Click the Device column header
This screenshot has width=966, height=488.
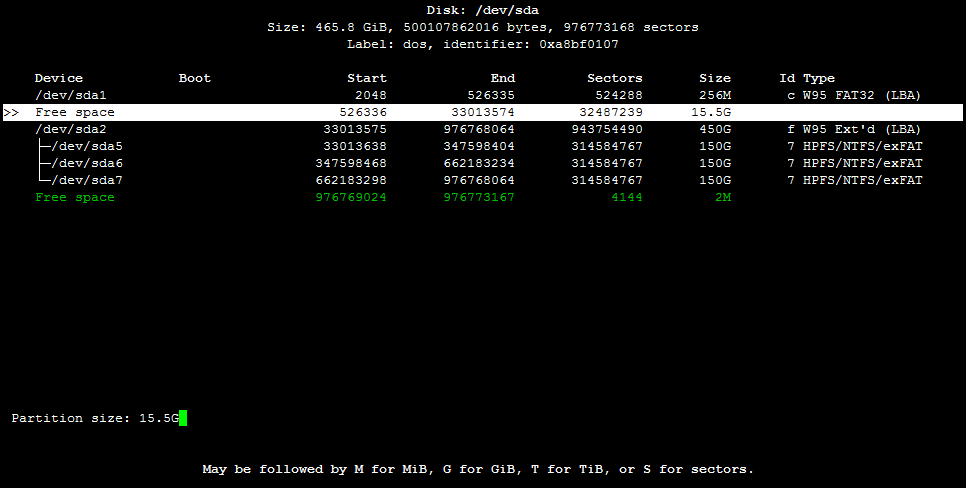pyautogui.click(x=59, y=78)
